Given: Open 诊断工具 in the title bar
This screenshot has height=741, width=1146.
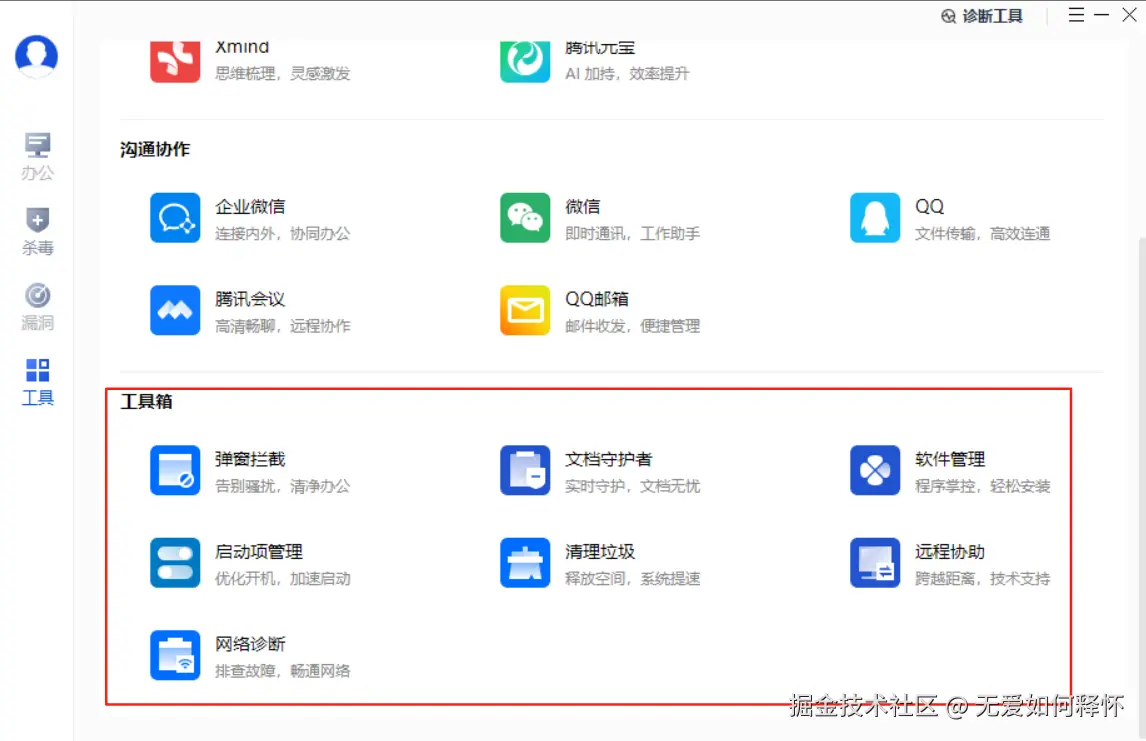Looking at the screenshot, I should (982, 16).
